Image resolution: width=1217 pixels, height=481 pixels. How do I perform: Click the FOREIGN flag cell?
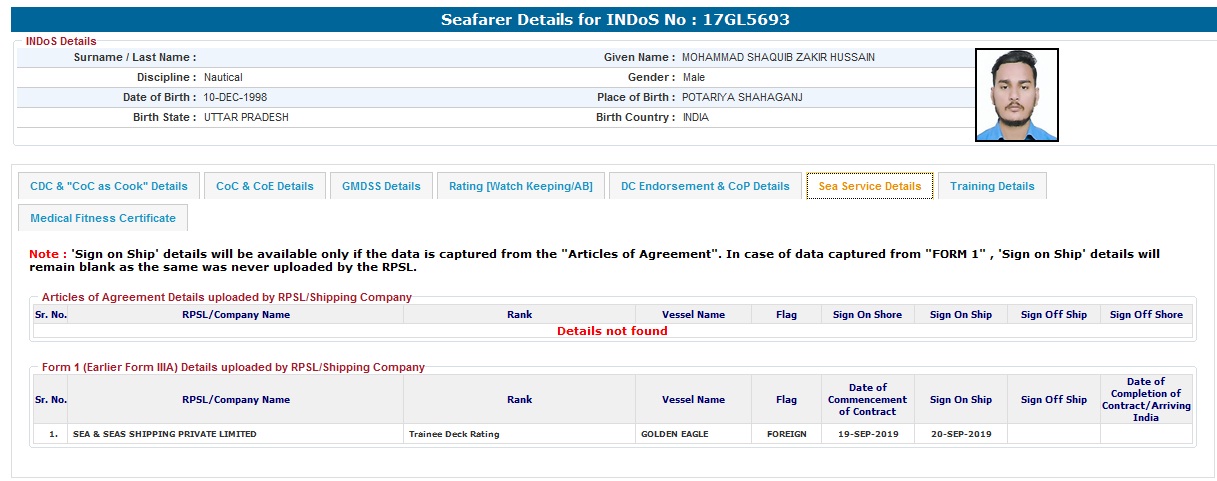click(x=786, y=434)
